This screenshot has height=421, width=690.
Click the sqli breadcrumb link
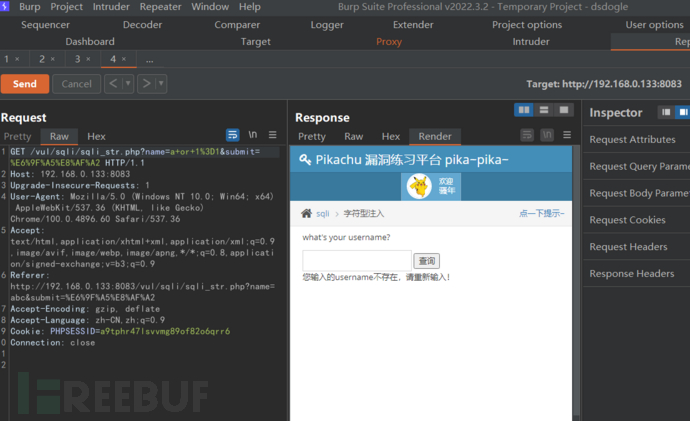[323, 213]
